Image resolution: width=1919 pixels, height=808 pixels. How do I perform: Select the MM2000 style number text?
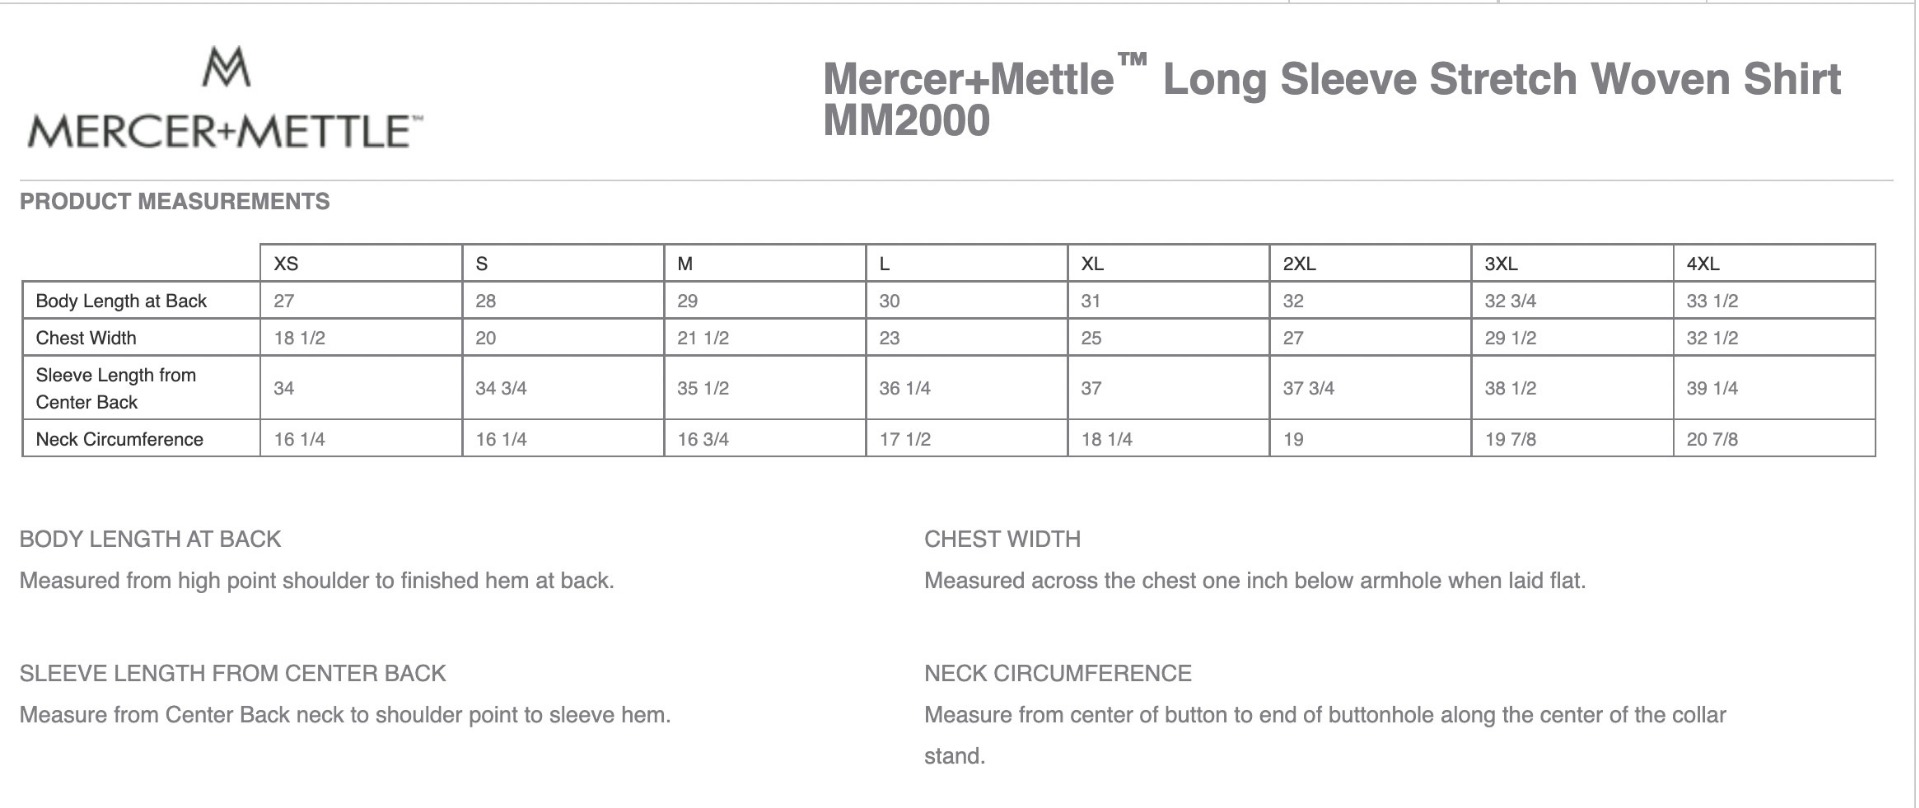click(906, 121)
